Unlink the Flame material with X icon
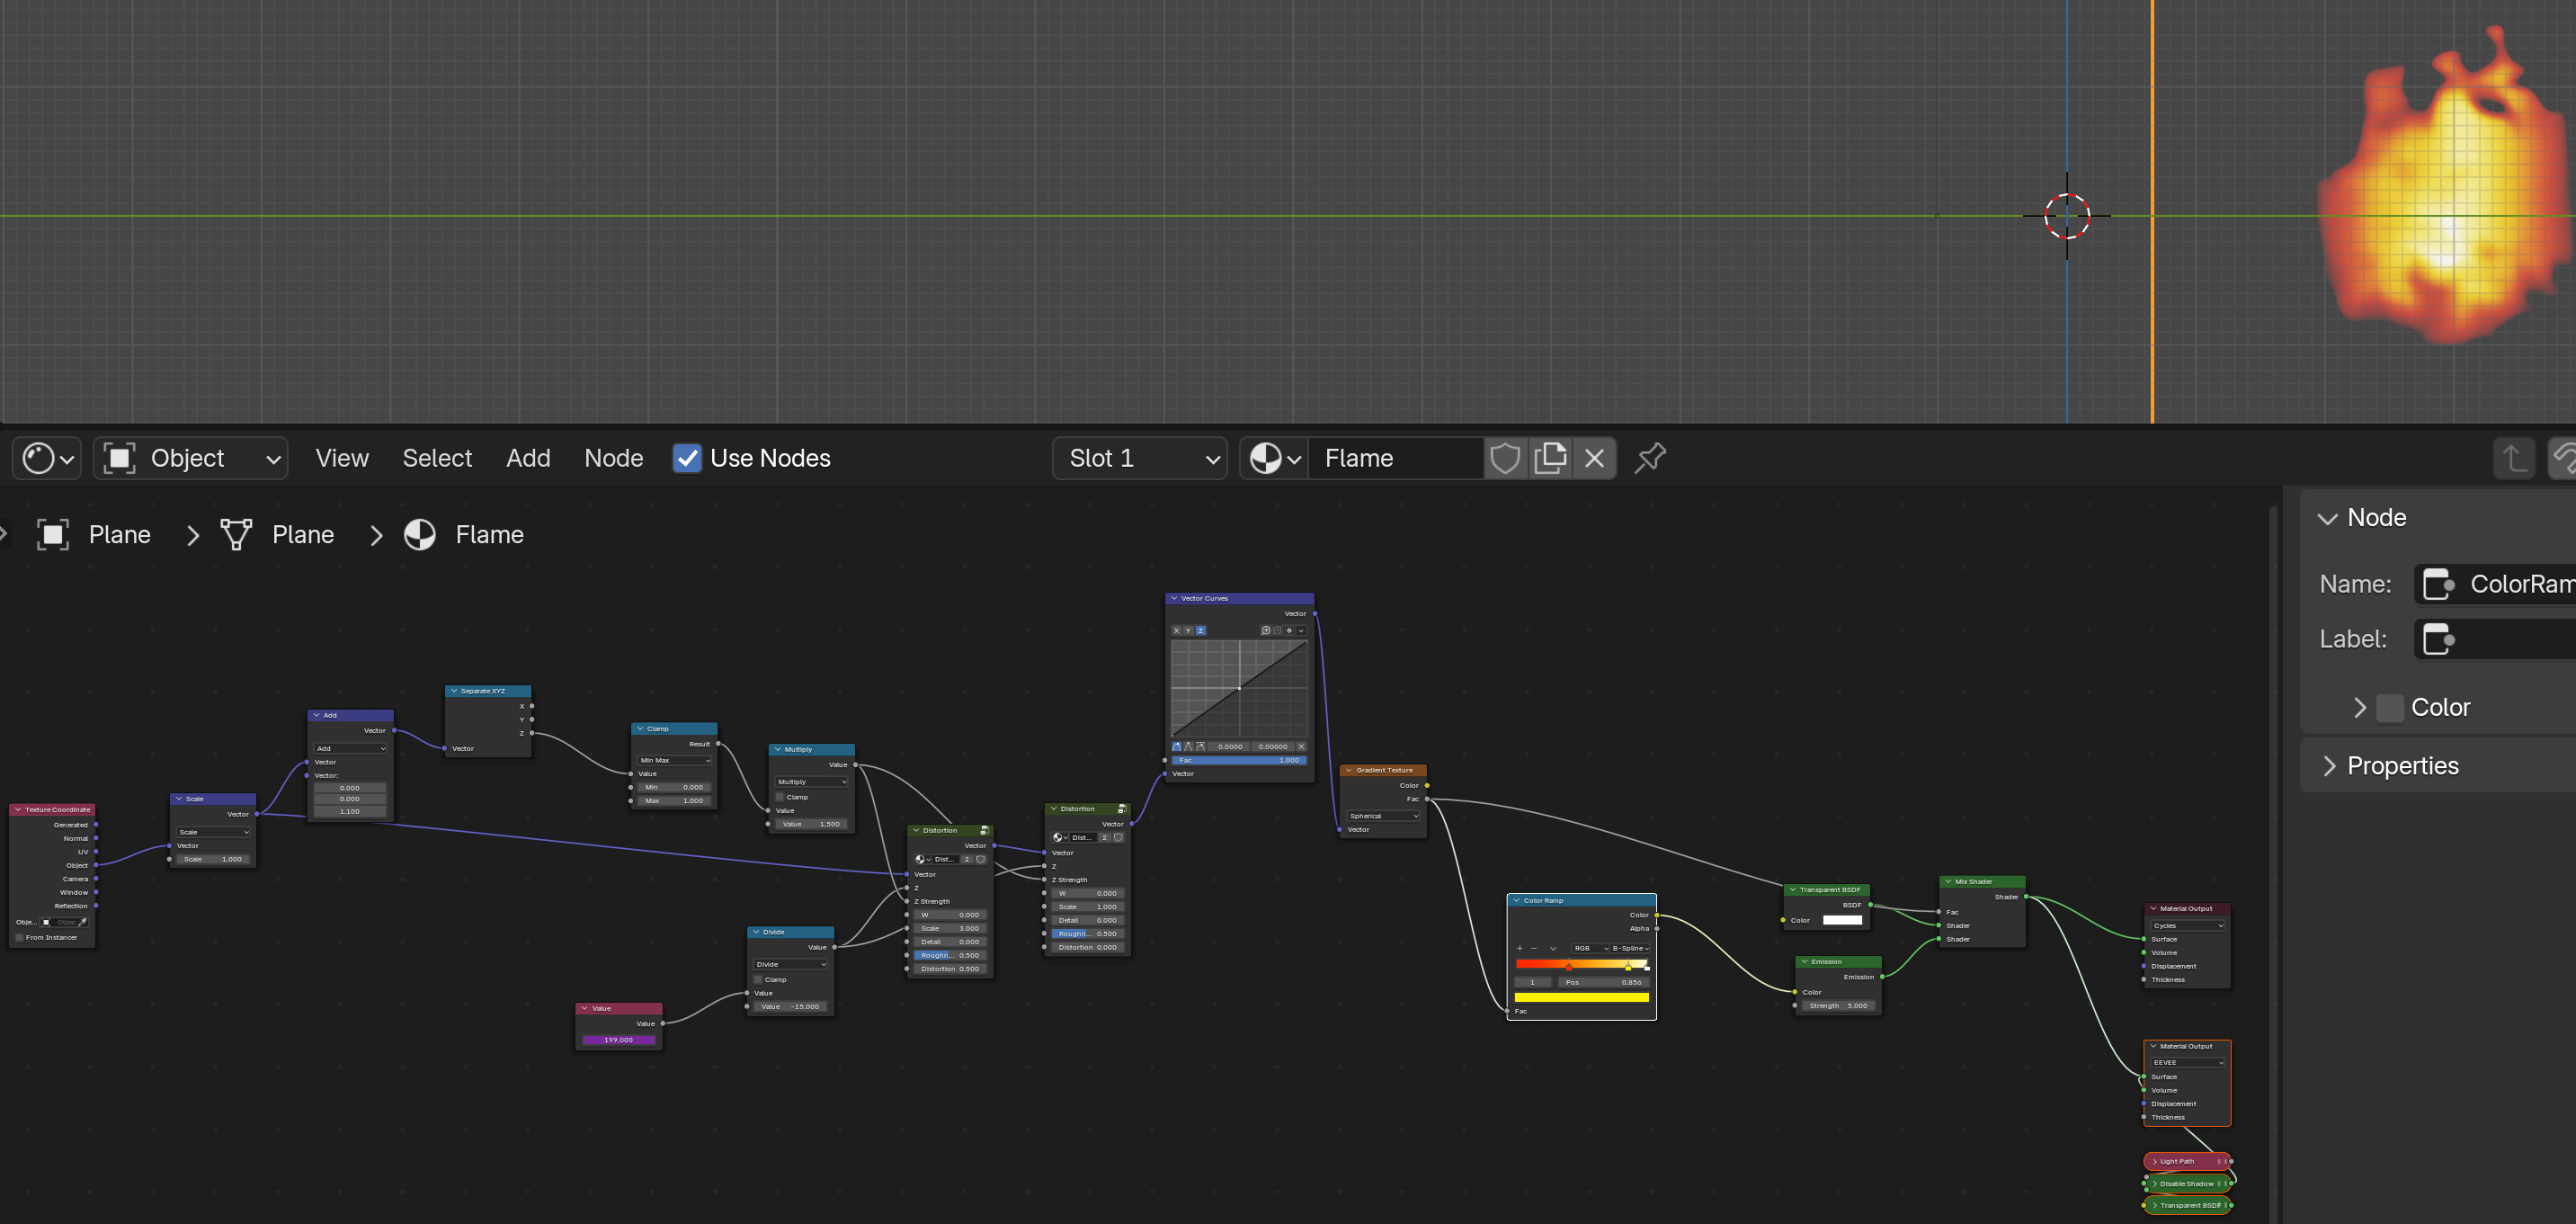This screenshot has width=2576, height=1224. pos(1594,458)
